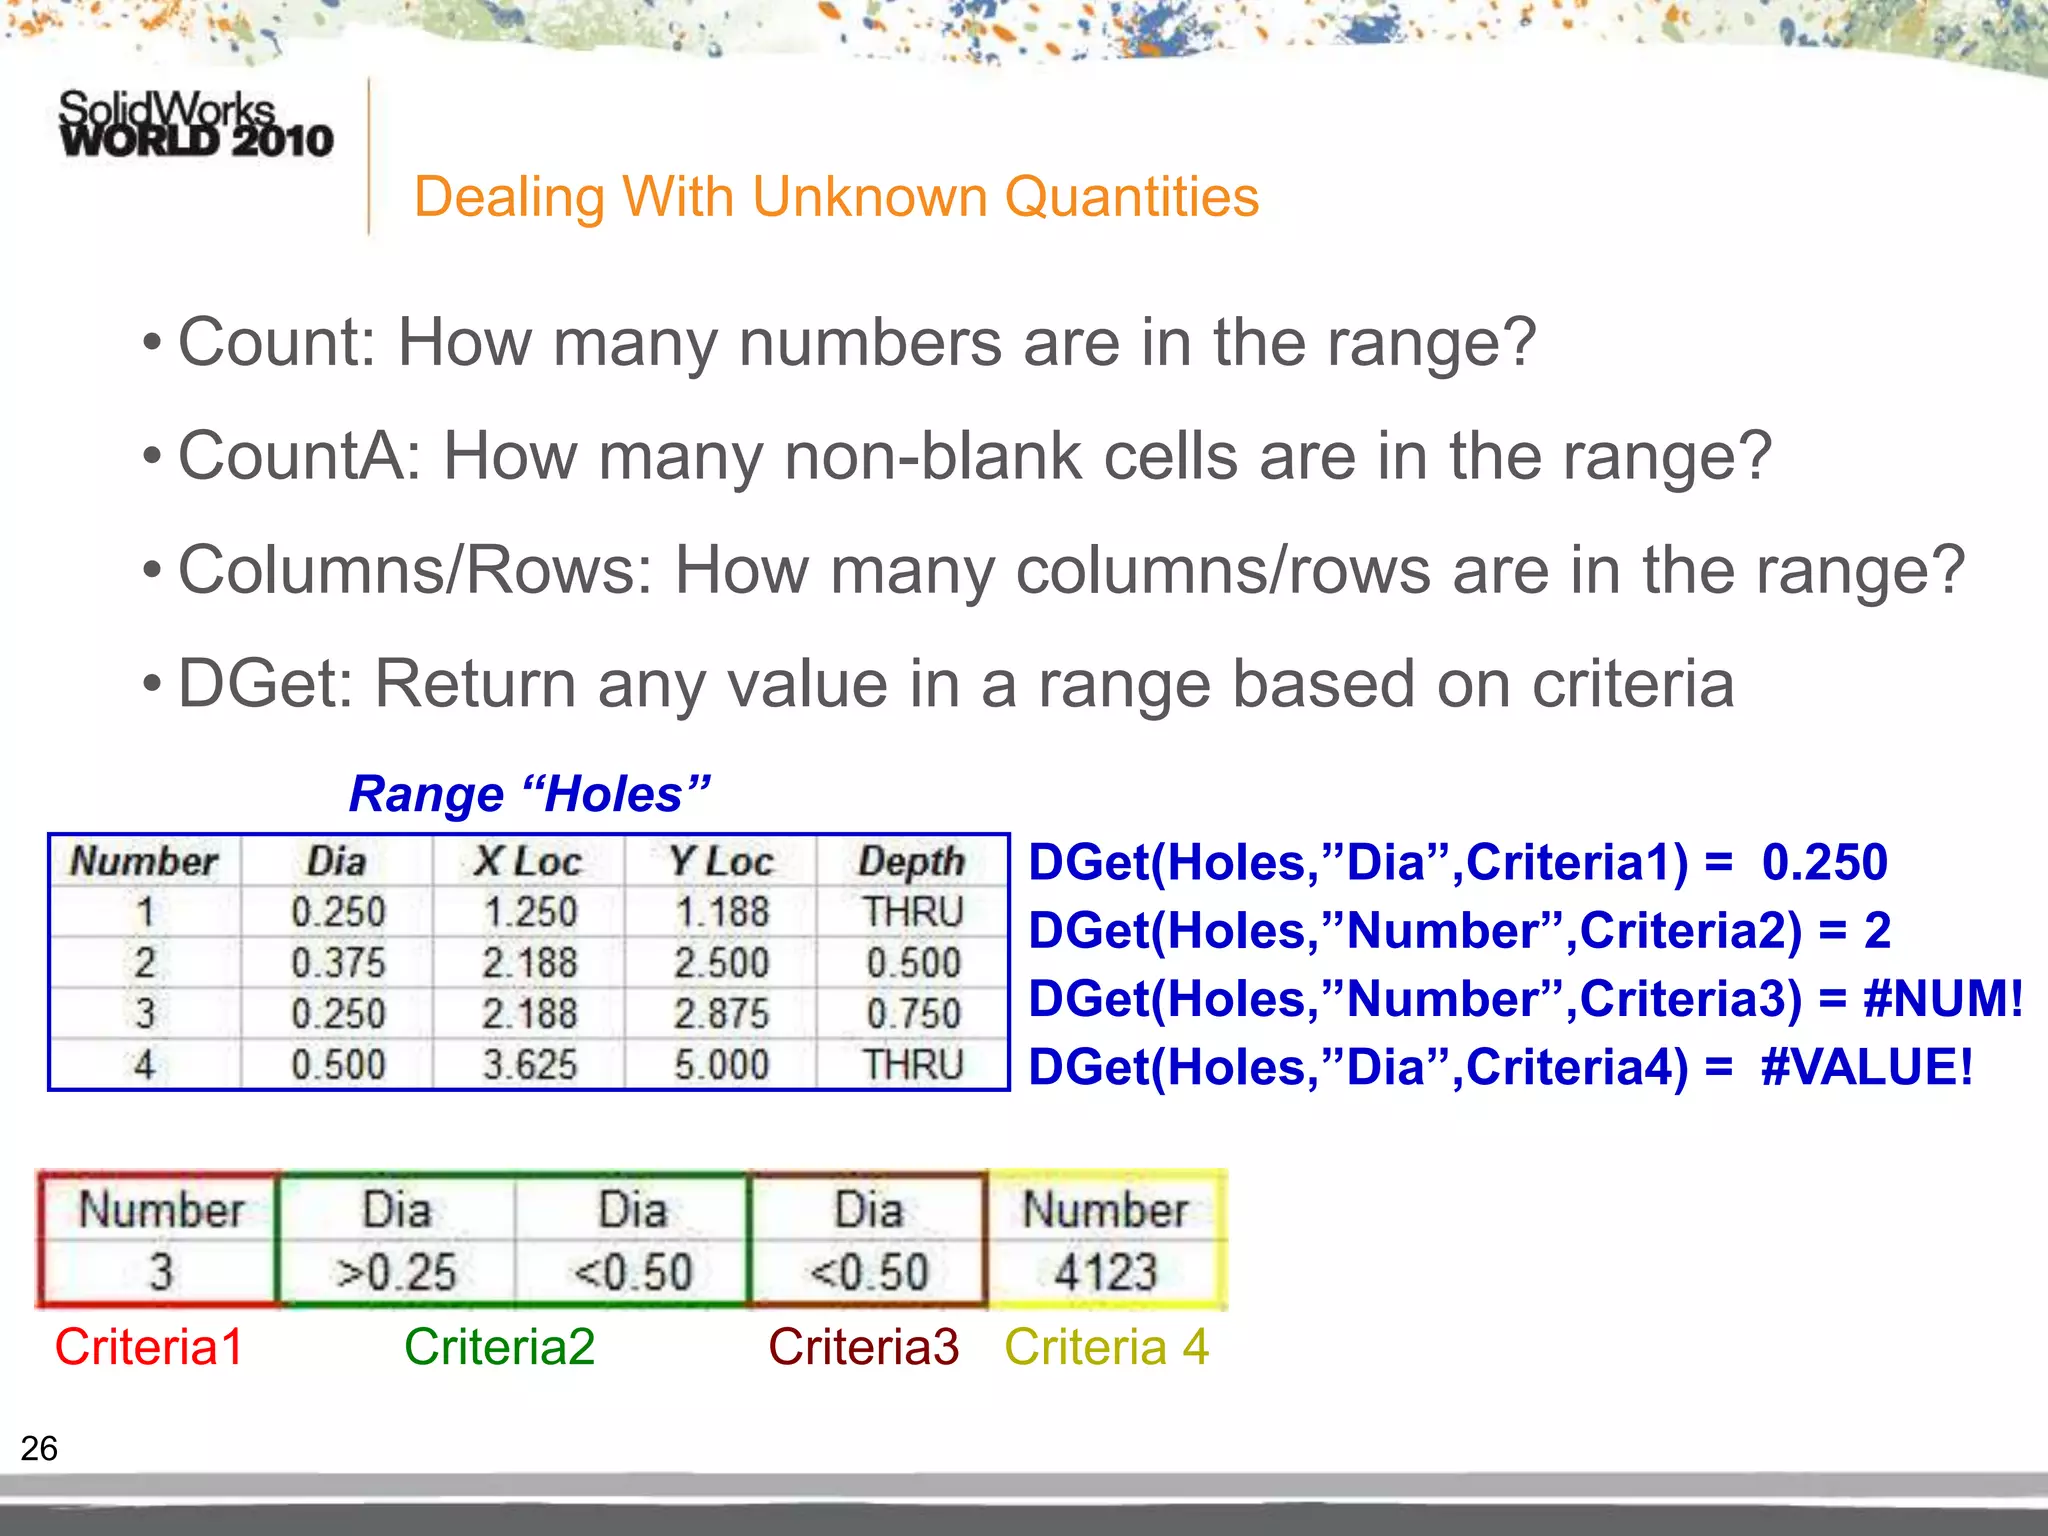Click the Count bullet point text
Image resolution: width=2048 pixels, height=1536 pixels.
pos(856,342)
